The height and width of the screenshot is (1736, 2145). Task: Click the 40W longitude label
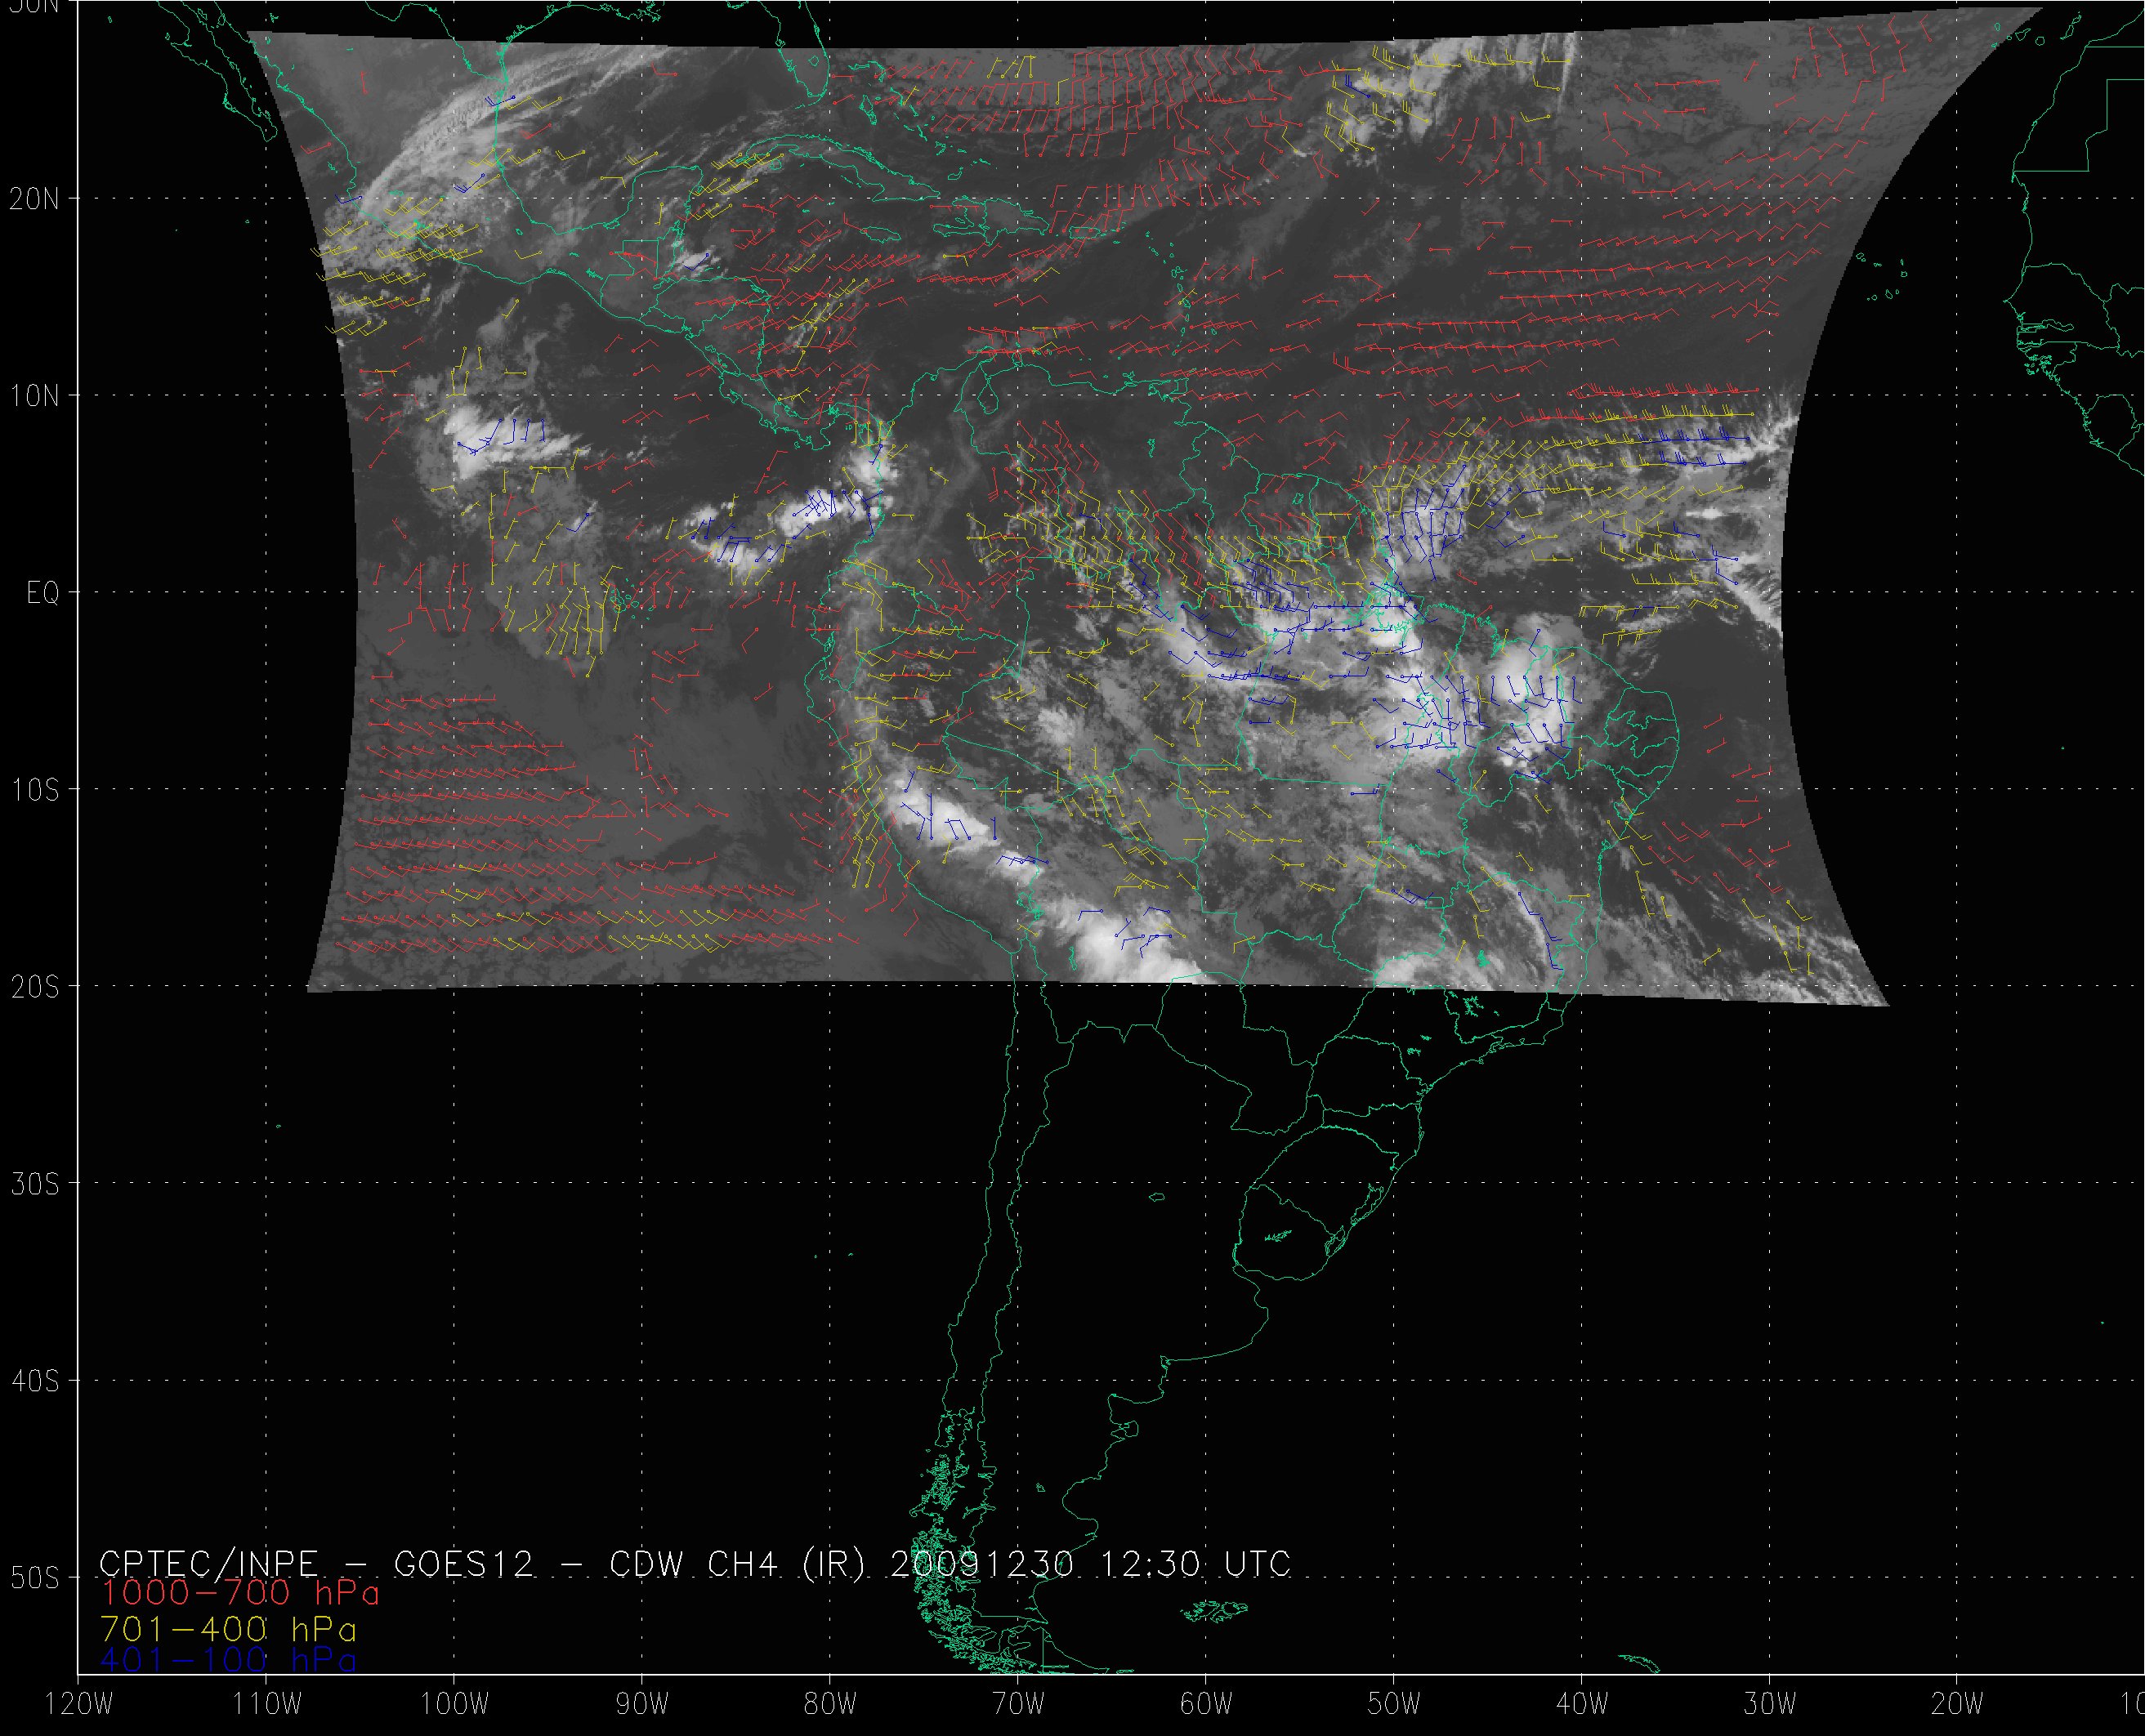(x=1582, y=1705)
